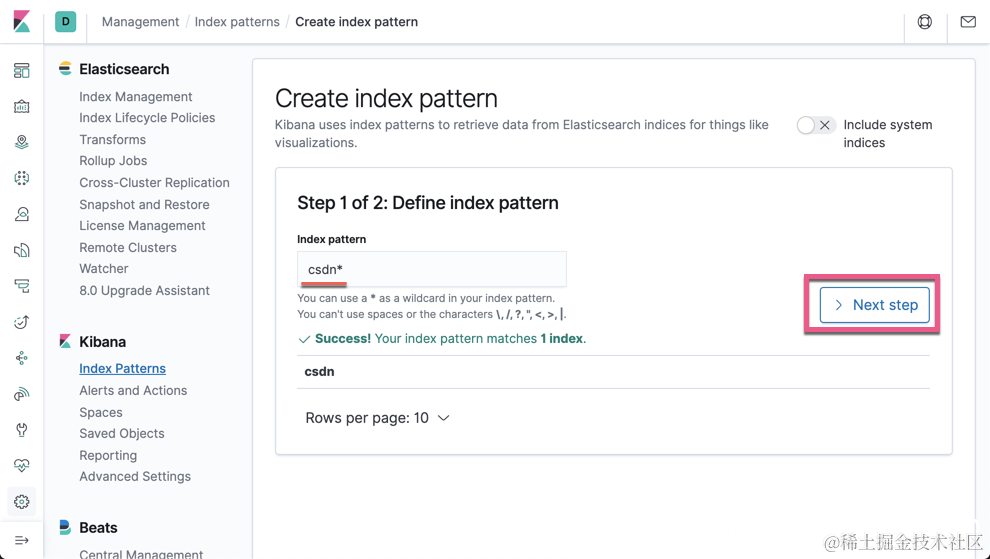Image resolution: width=990 pixels, height=559 pixels.
Task: Click the Next step button
Action: coord(875,305)
